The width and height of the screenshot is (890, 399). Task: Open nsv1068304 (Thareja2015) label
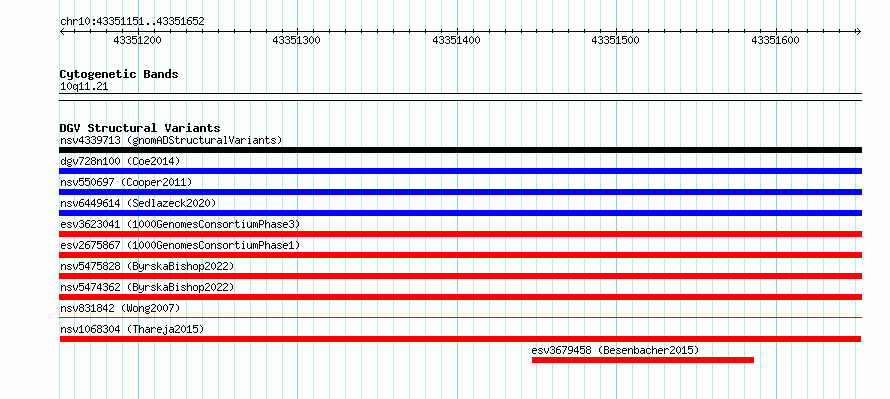coord(132,329)
